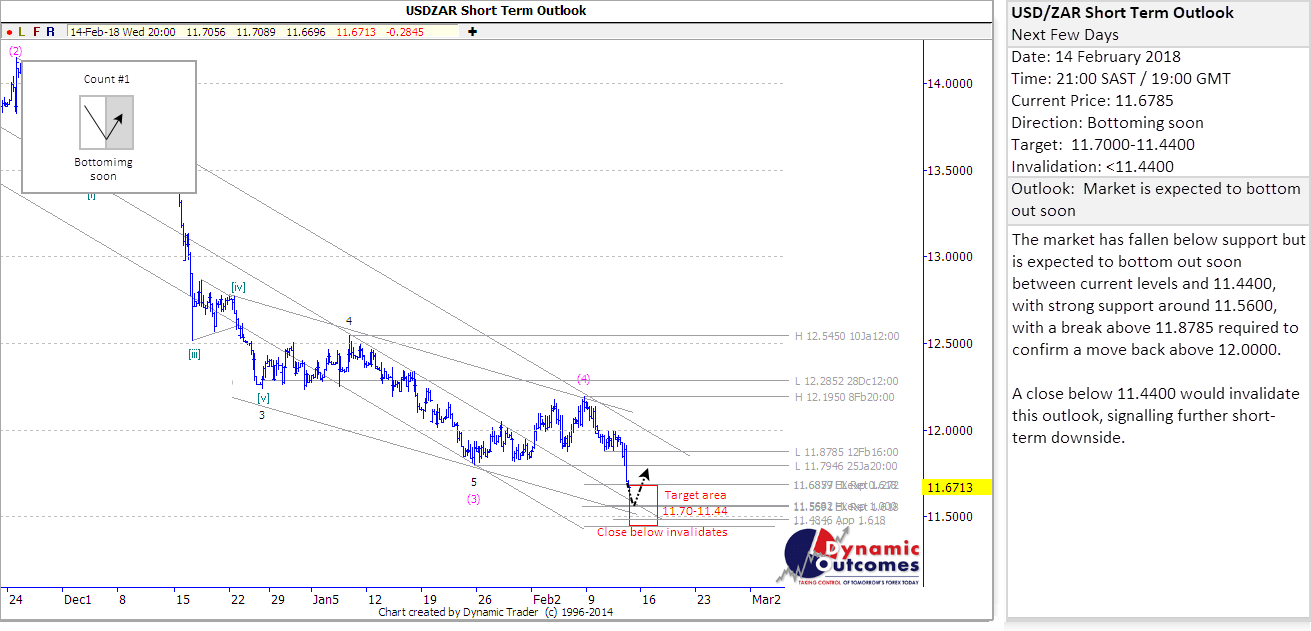This screenshot has width=1311, height=631.
Task: Click the Dec1 date axis label
Action: (77, 600)
